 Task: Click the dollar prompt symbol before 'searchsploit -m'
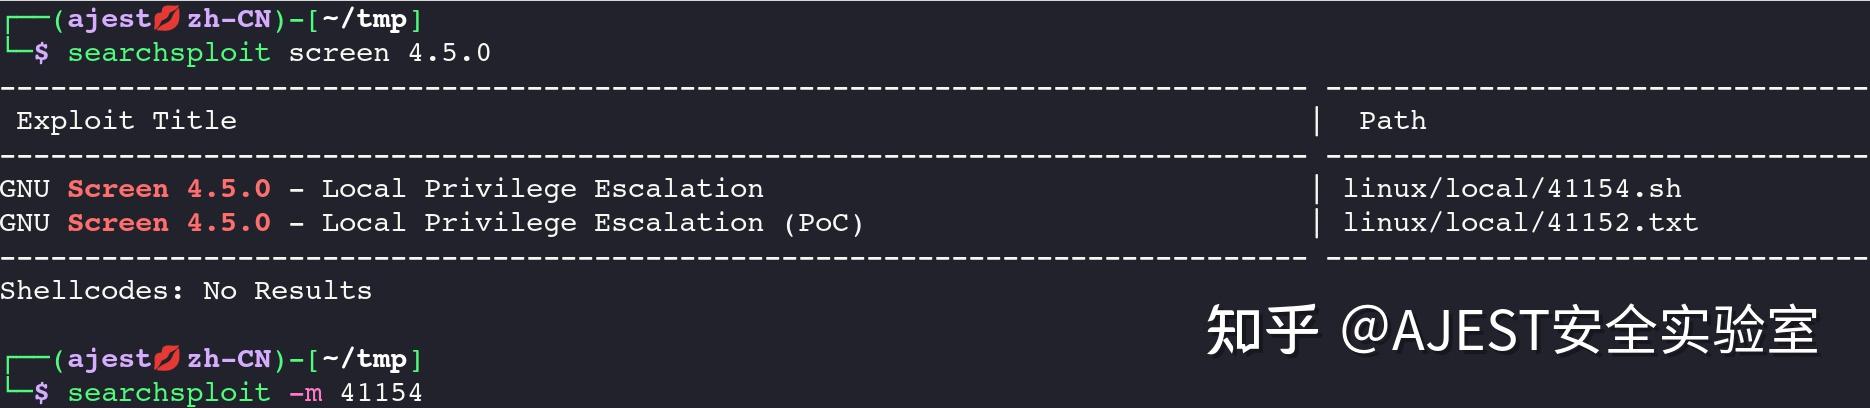[41, 393]
